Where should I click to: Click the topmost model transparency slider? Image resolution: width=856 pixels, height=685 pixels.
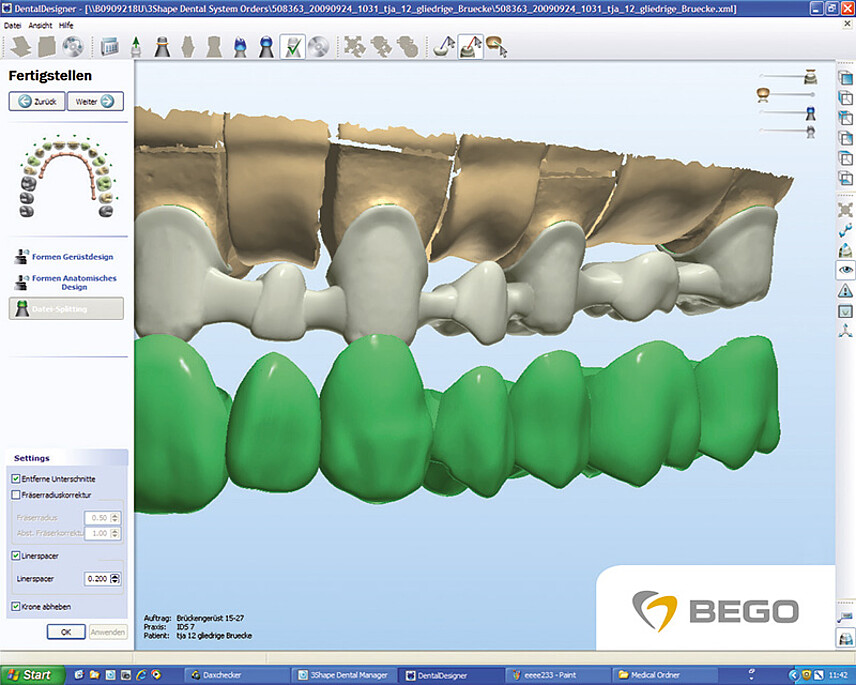pos(785,75)
